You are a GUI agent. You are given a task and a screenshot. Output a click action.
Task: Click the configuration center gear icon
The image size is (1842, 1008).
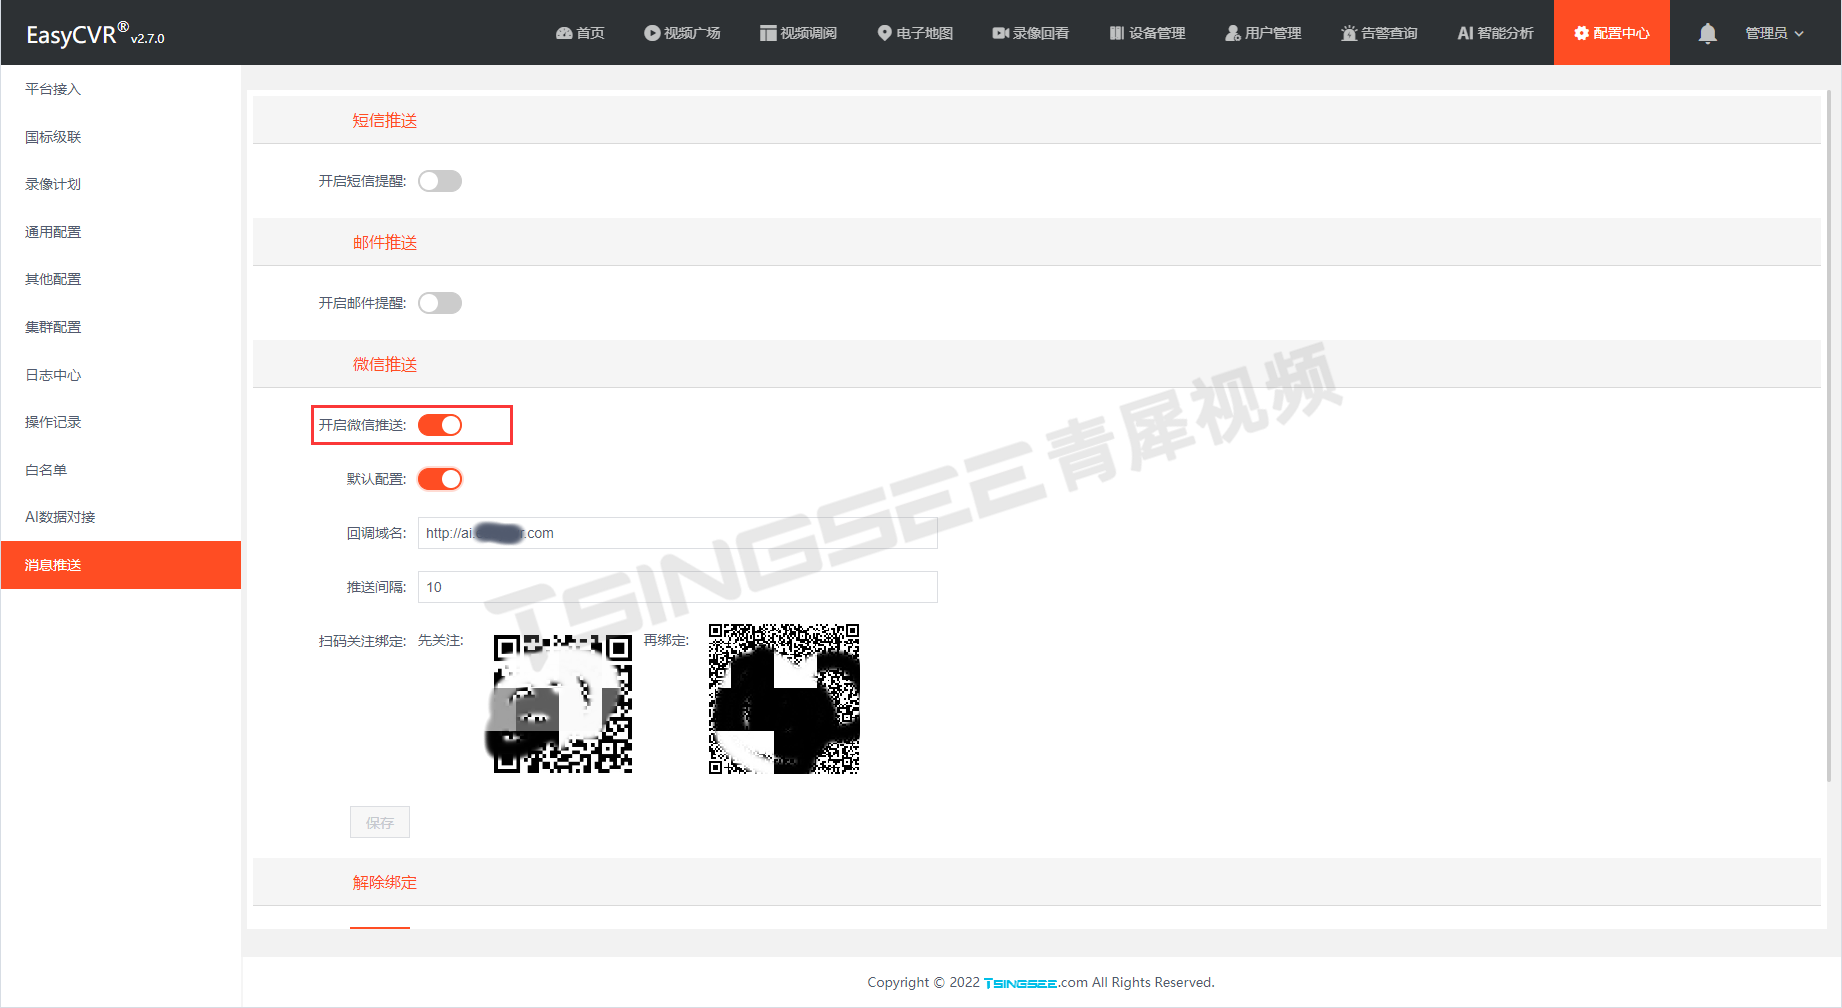tap(1581, 33)
